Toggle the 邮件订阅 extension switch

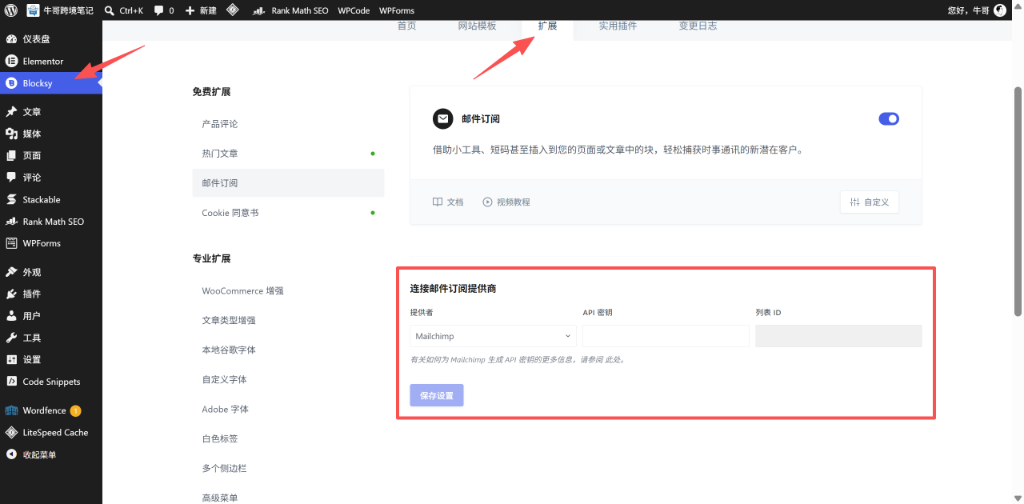tap(888, 119)
